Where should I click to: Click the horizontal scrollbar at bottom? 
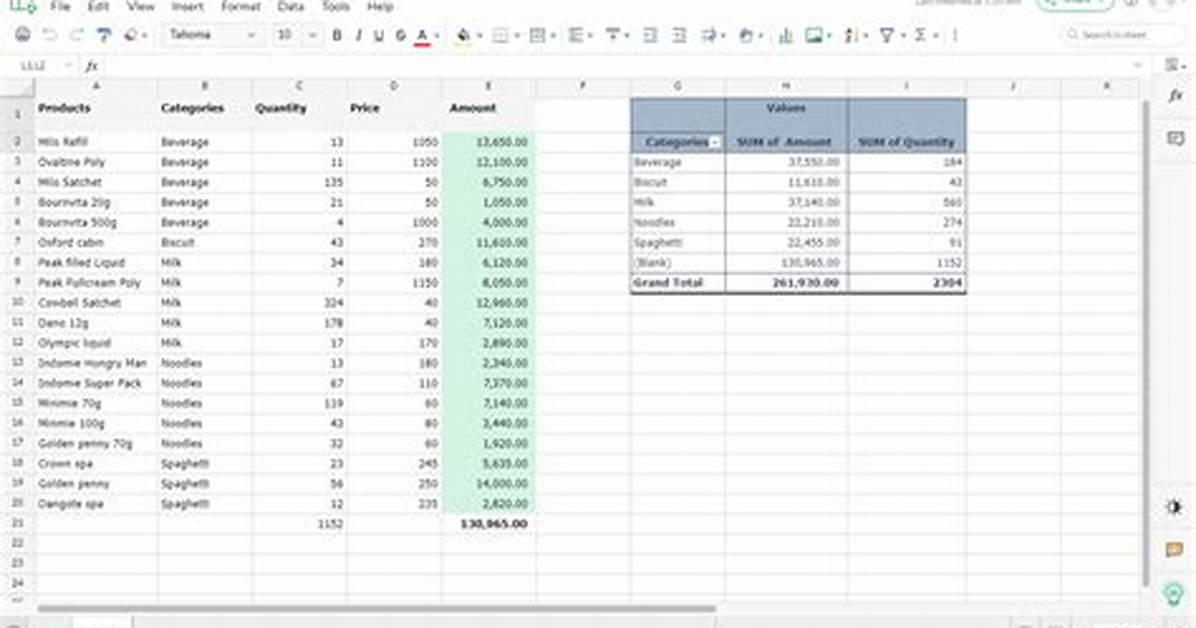point(377,608)
